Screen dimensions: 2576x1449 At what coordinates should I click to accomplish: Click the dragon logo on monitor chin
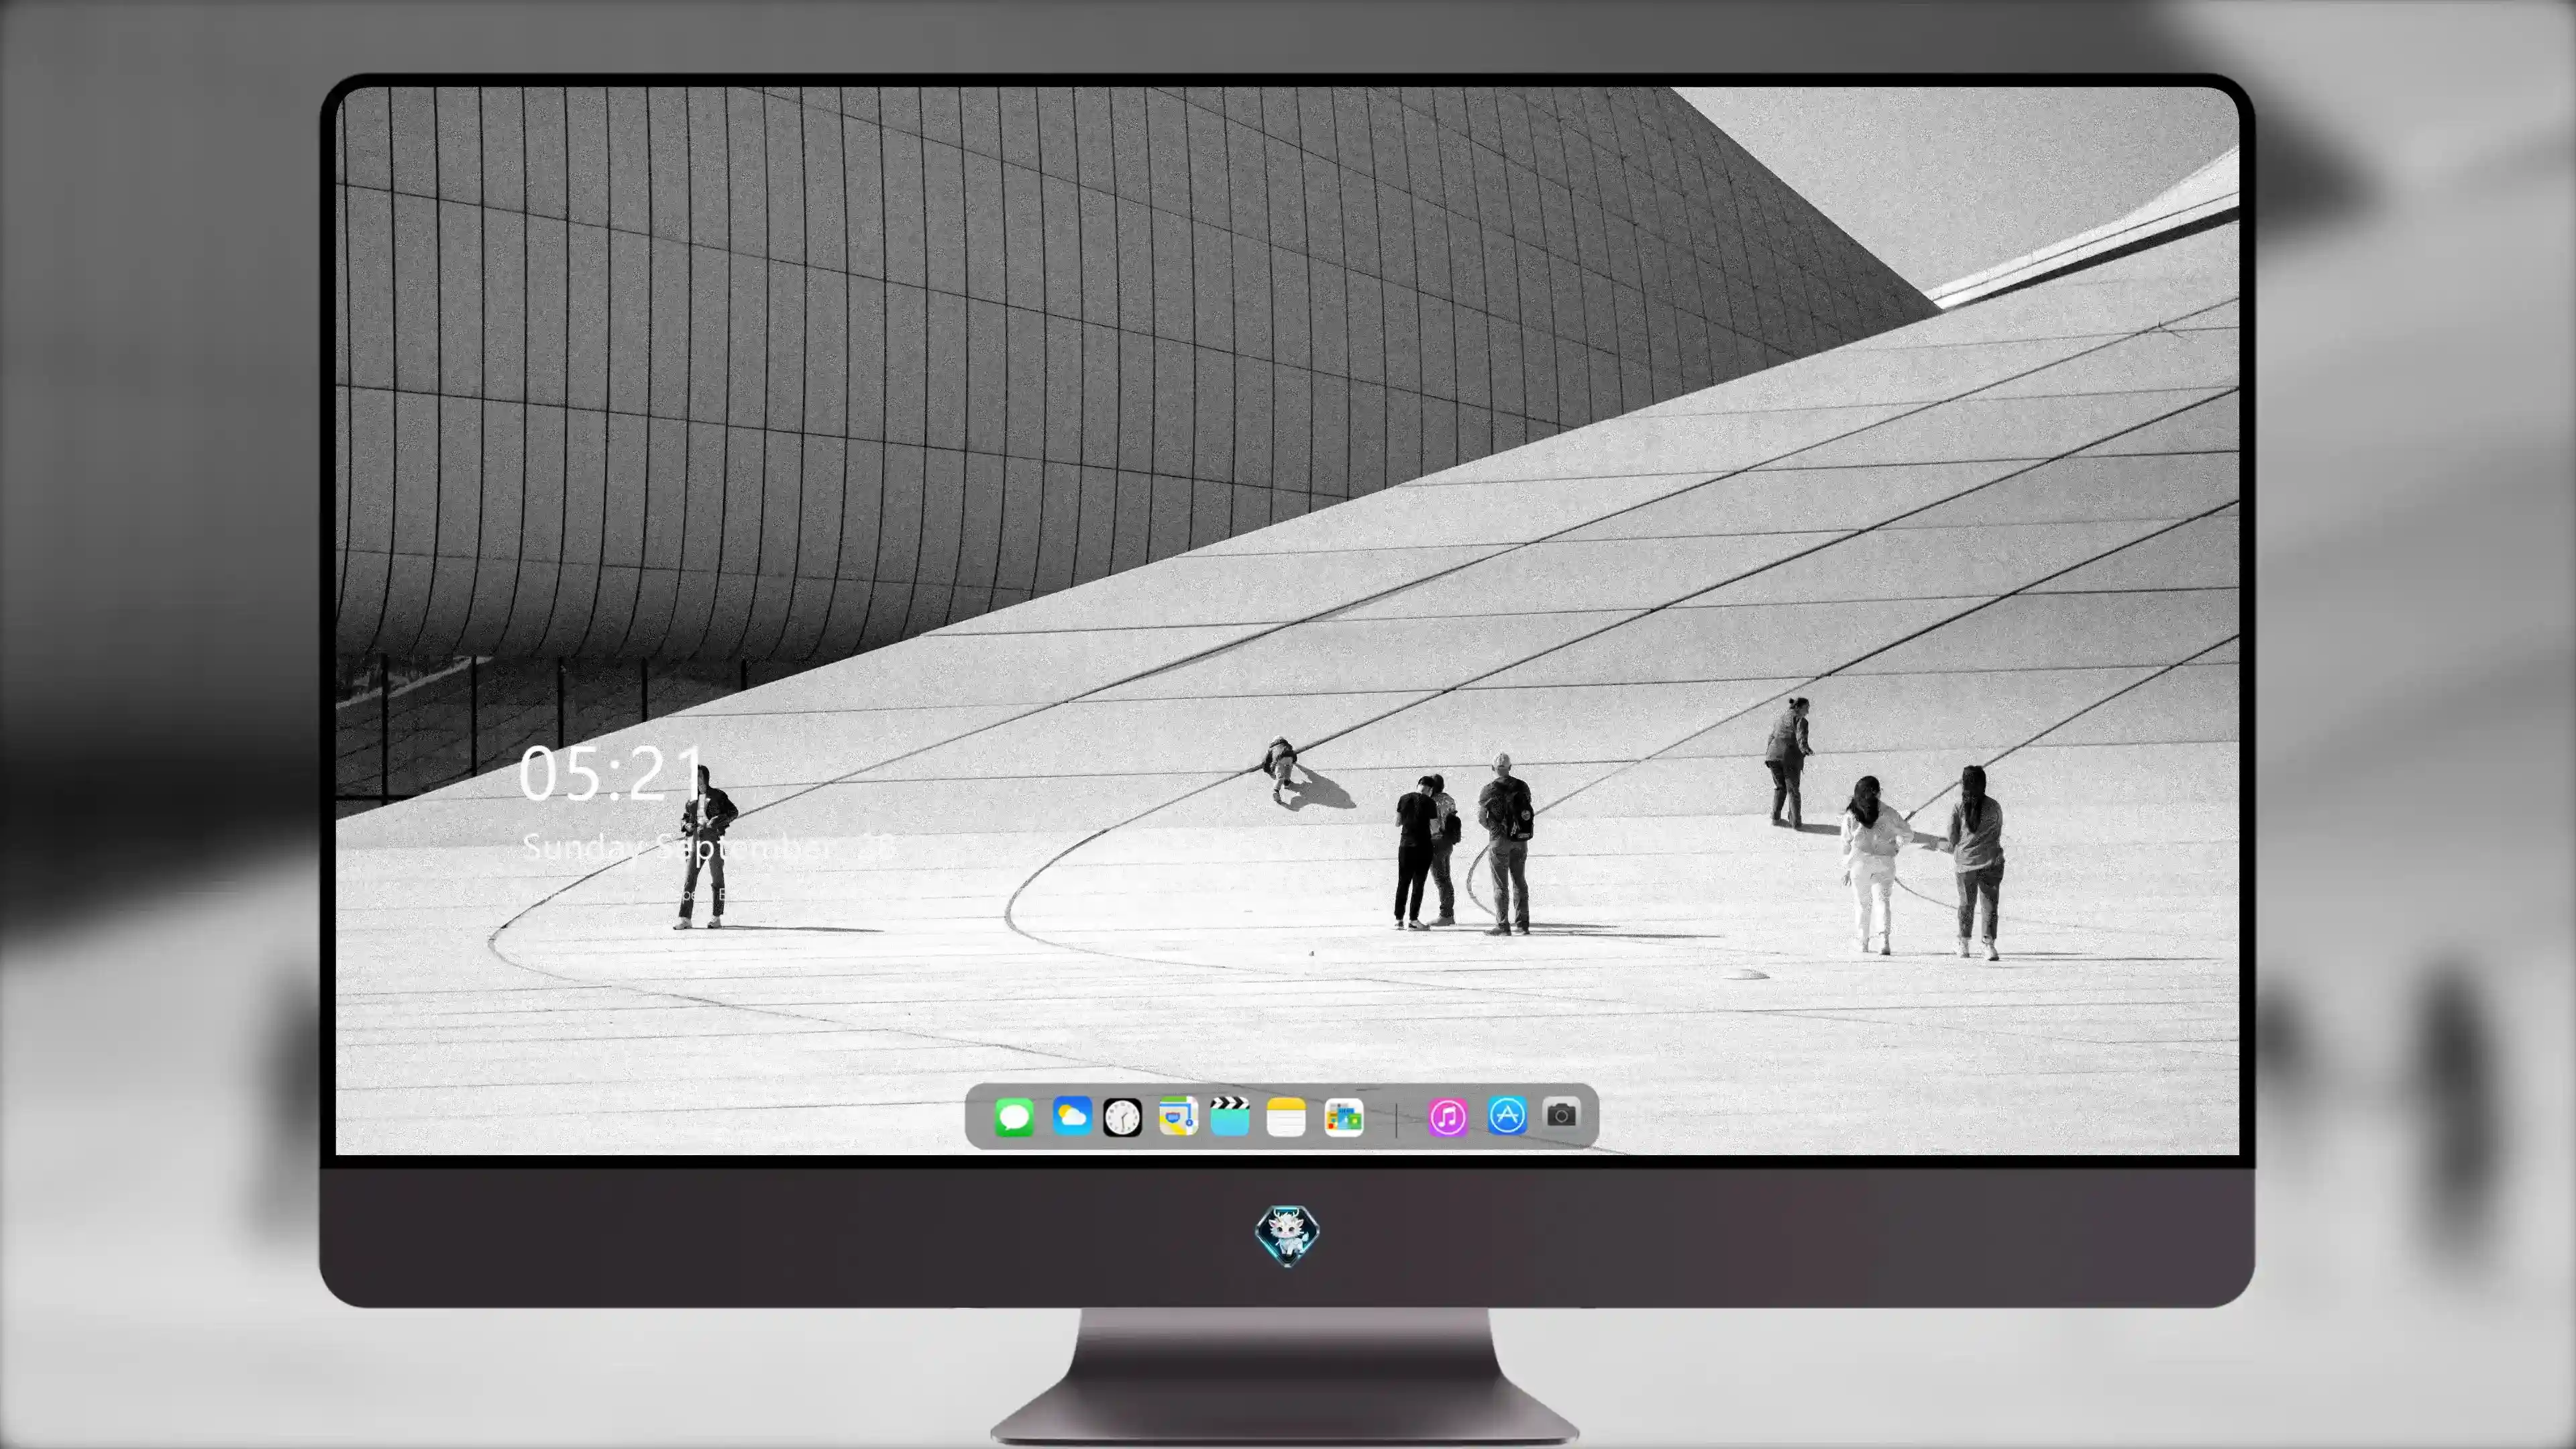click(x=1287, y=1236)
